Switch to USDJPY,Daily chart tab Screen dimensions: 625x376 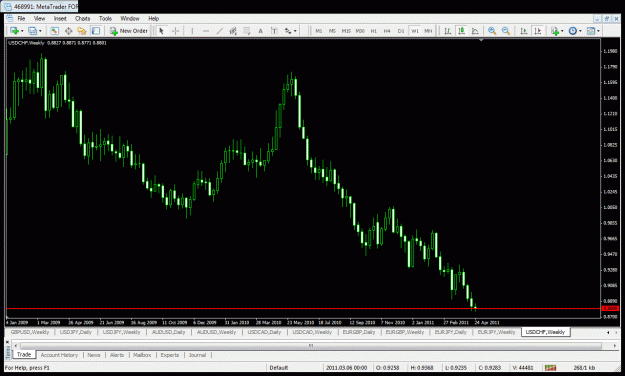click(x=76, y=332)
